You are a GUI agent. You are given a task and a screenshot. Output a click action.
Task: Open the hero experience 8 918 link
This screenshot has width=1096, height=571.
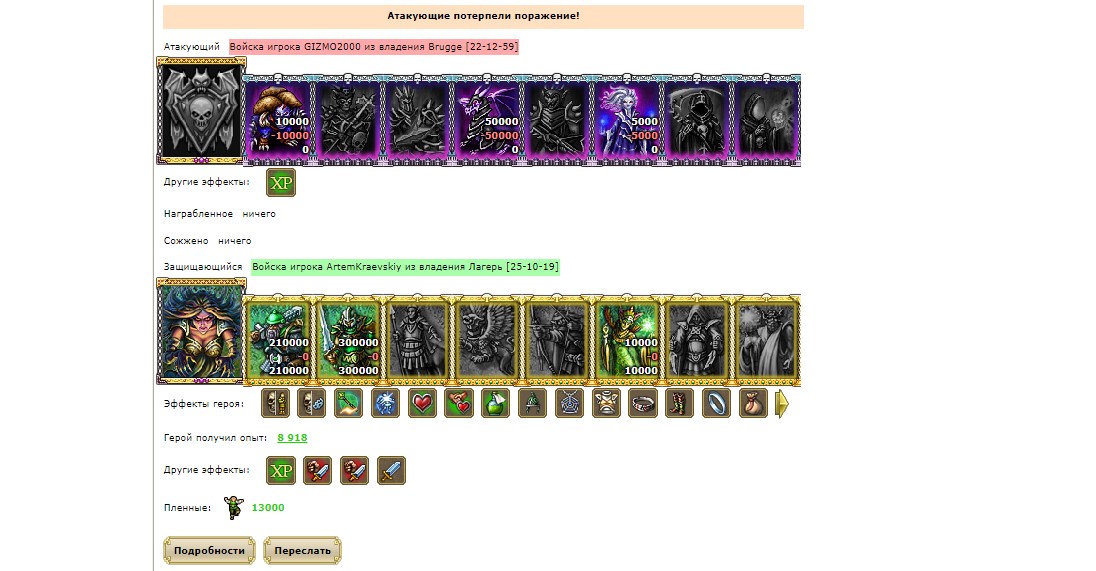coord(292,438)
